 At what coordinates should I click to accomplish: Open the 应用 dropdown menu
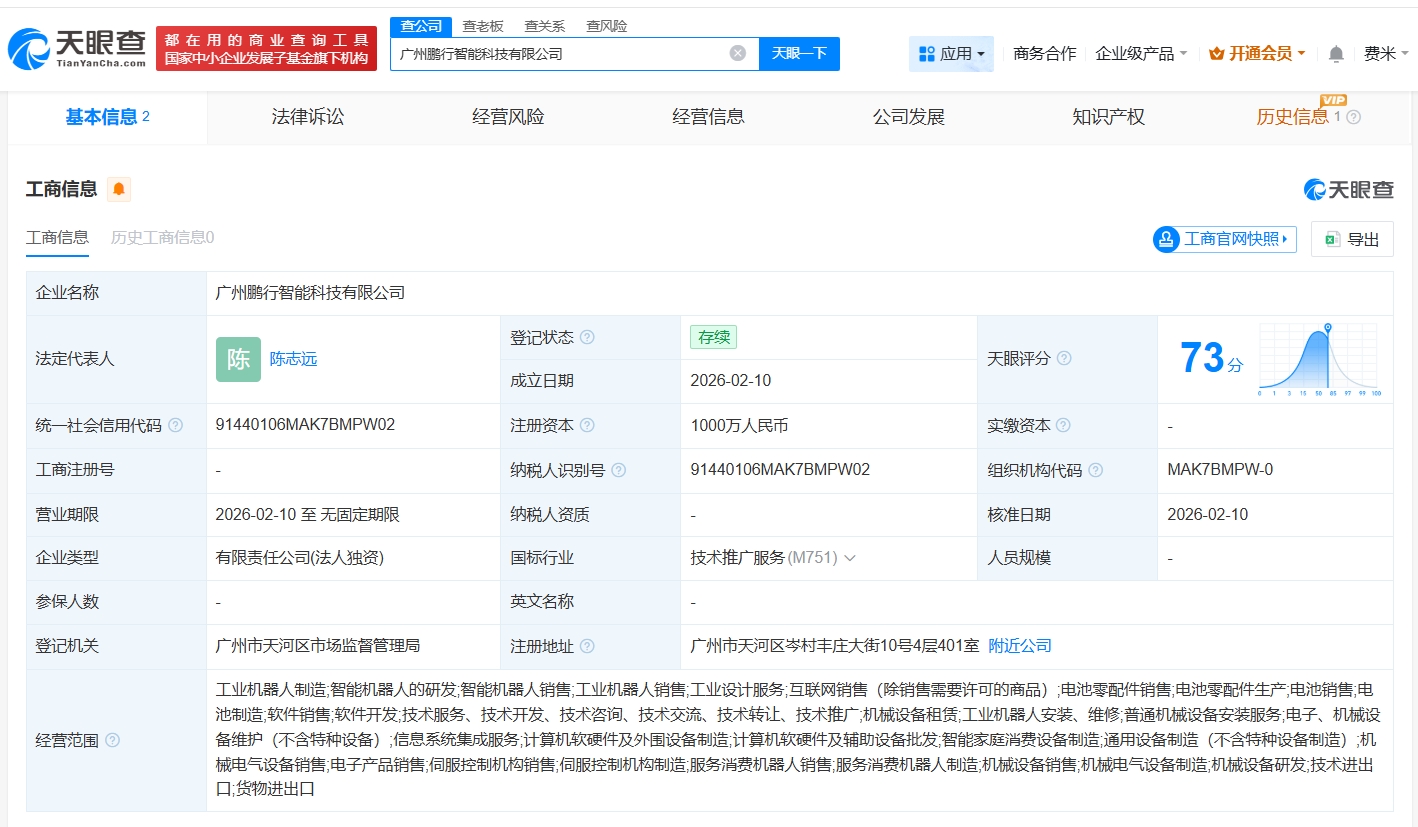click(951, 54)
